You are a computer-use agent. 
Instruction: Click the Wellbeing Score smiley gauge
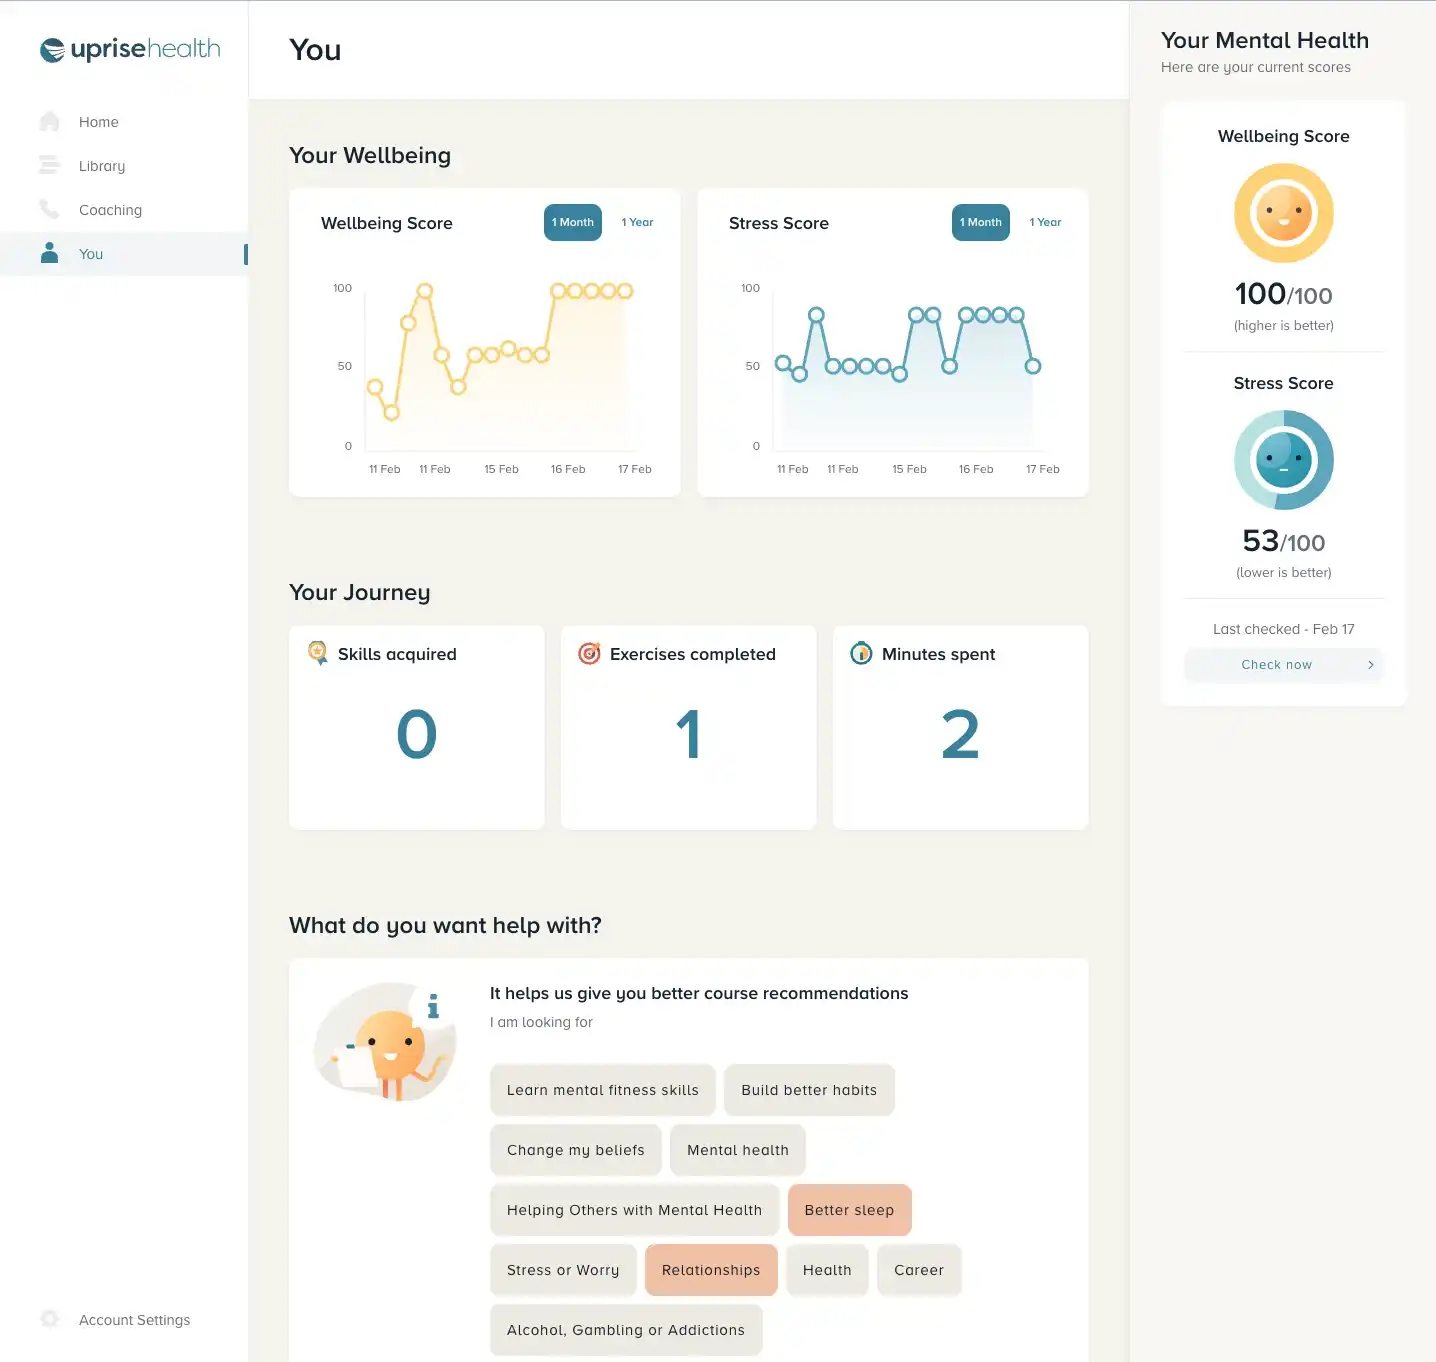1283,213
